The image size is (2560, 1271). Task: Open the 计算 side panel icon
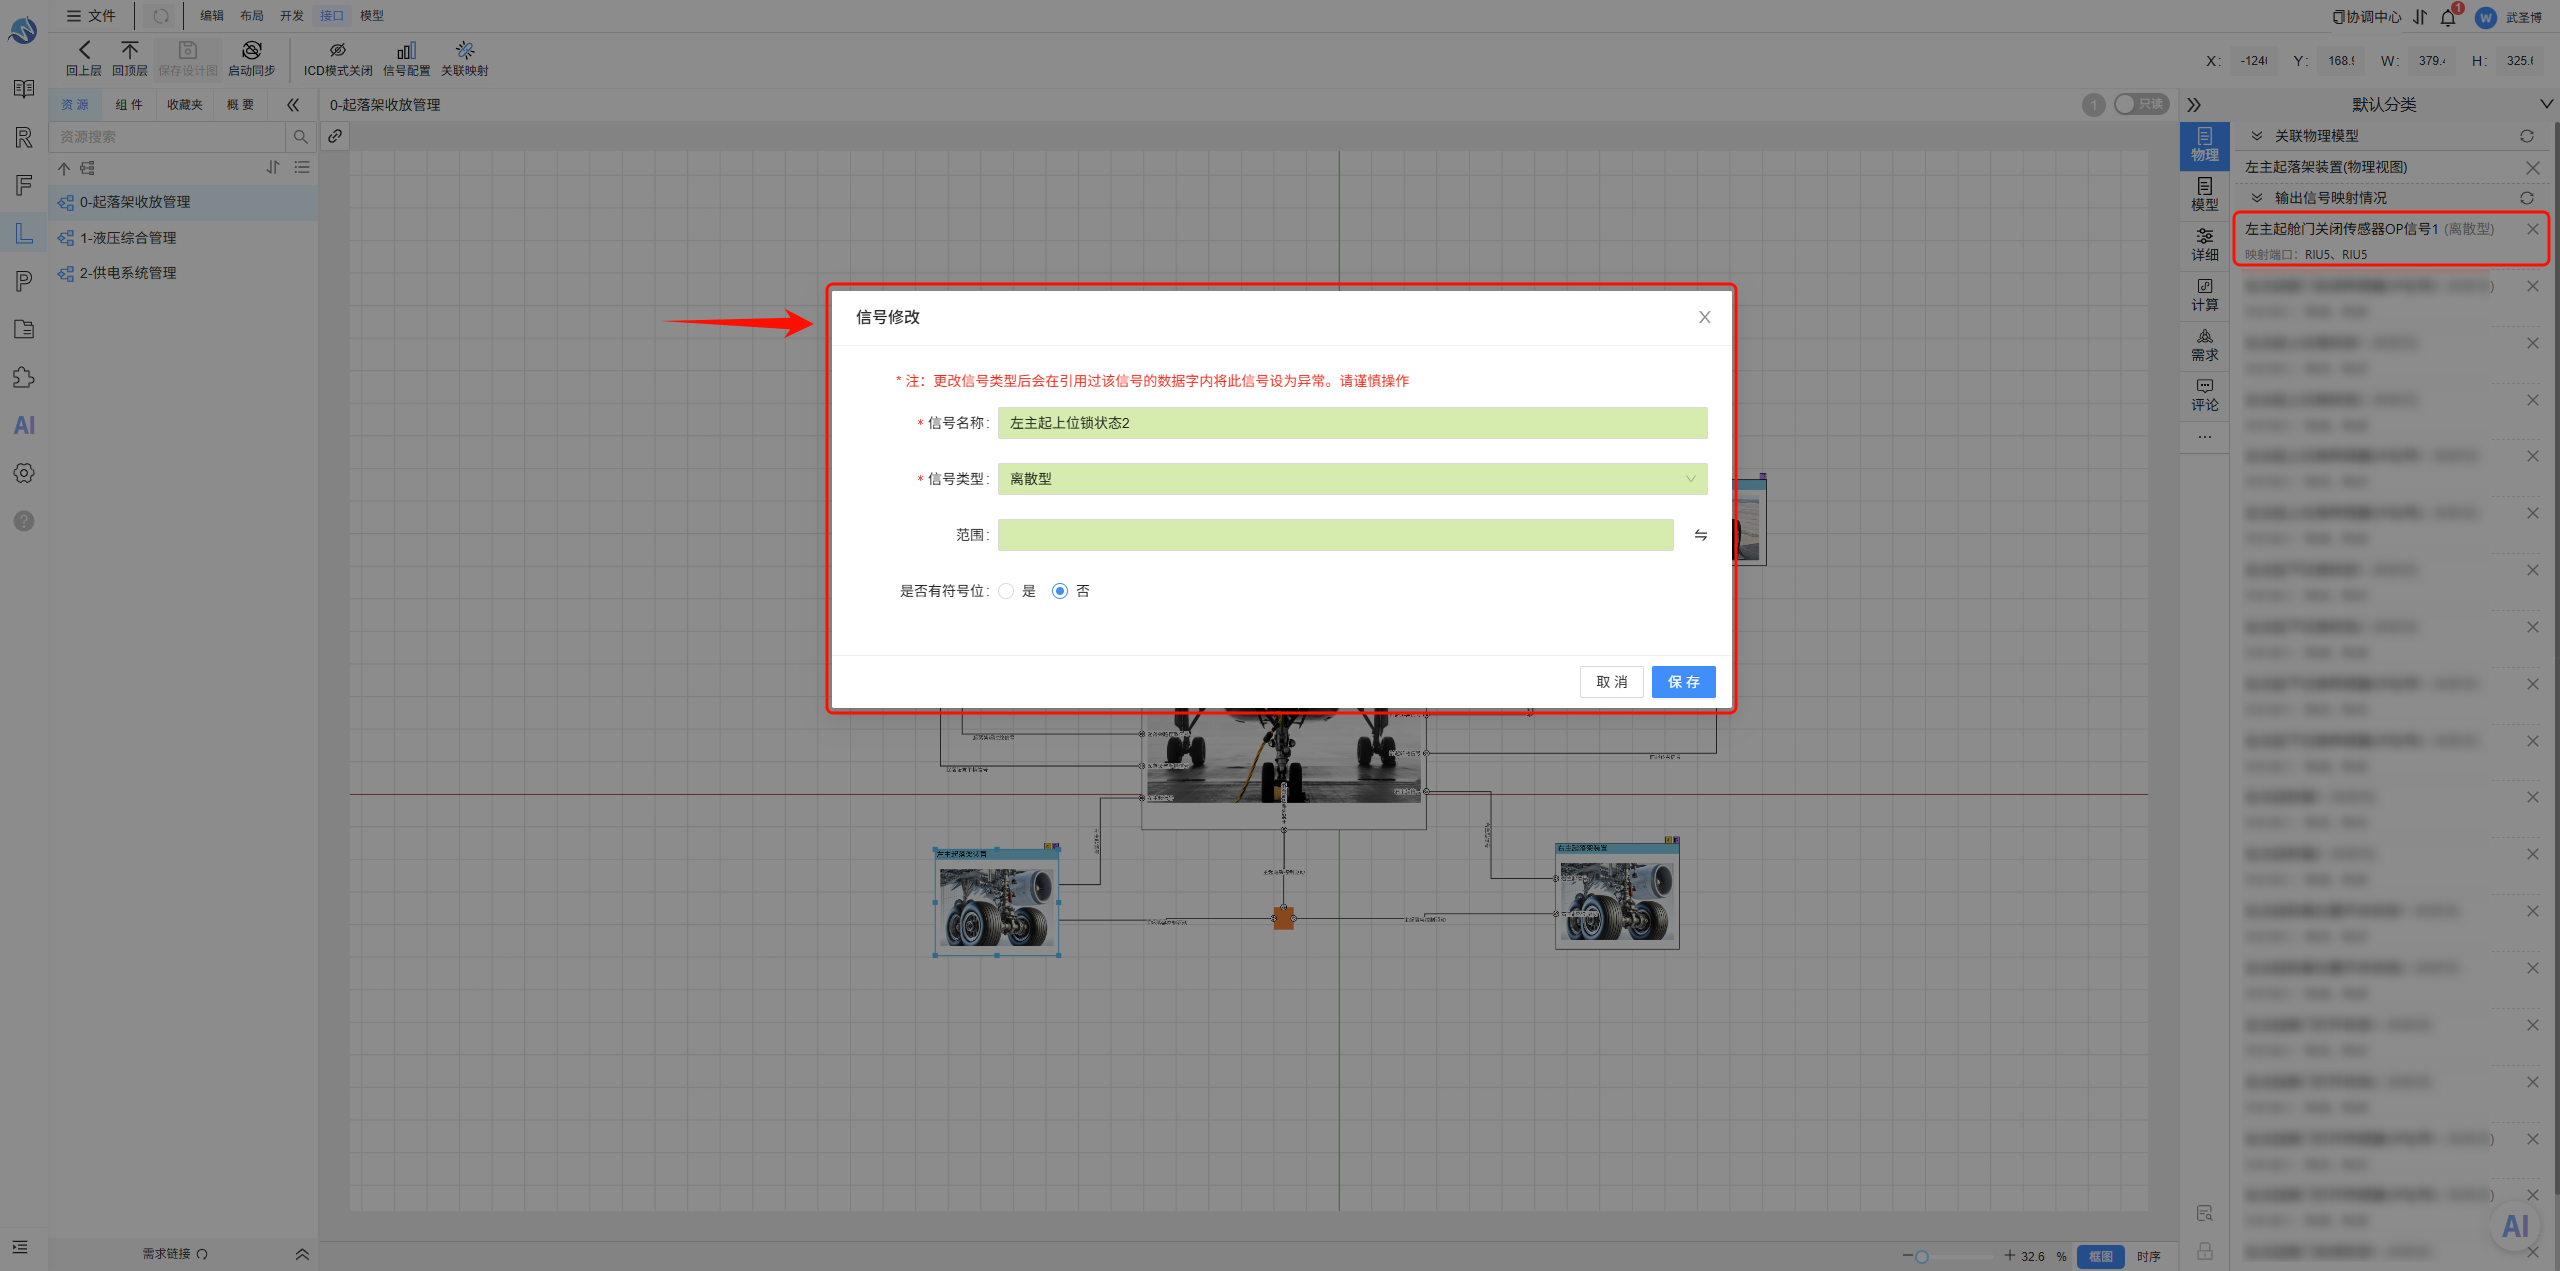tap(2205, 295)
